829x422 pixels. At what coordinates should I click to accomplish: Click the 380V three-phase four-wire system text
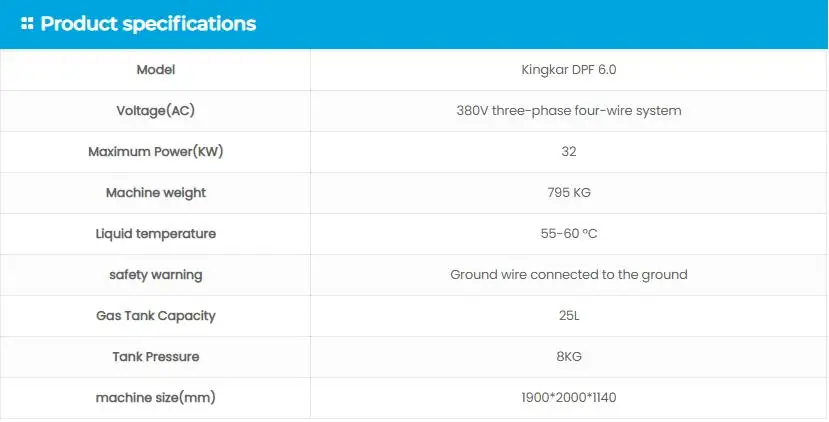coord(569,111)
